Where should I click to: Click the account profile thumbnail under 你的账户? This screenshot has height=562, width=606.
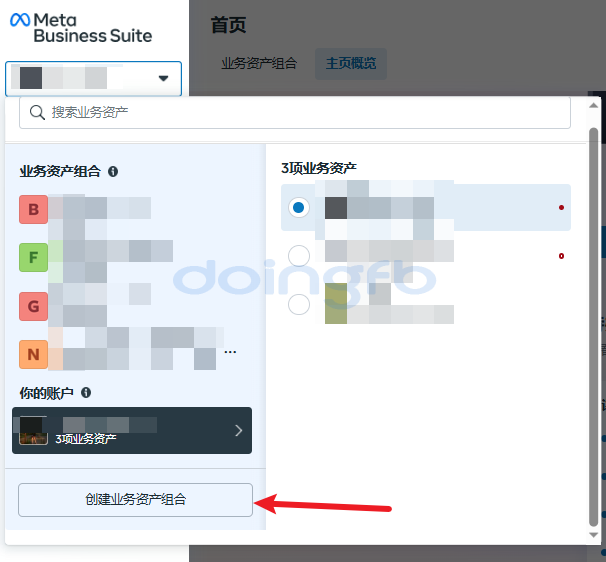34,431
